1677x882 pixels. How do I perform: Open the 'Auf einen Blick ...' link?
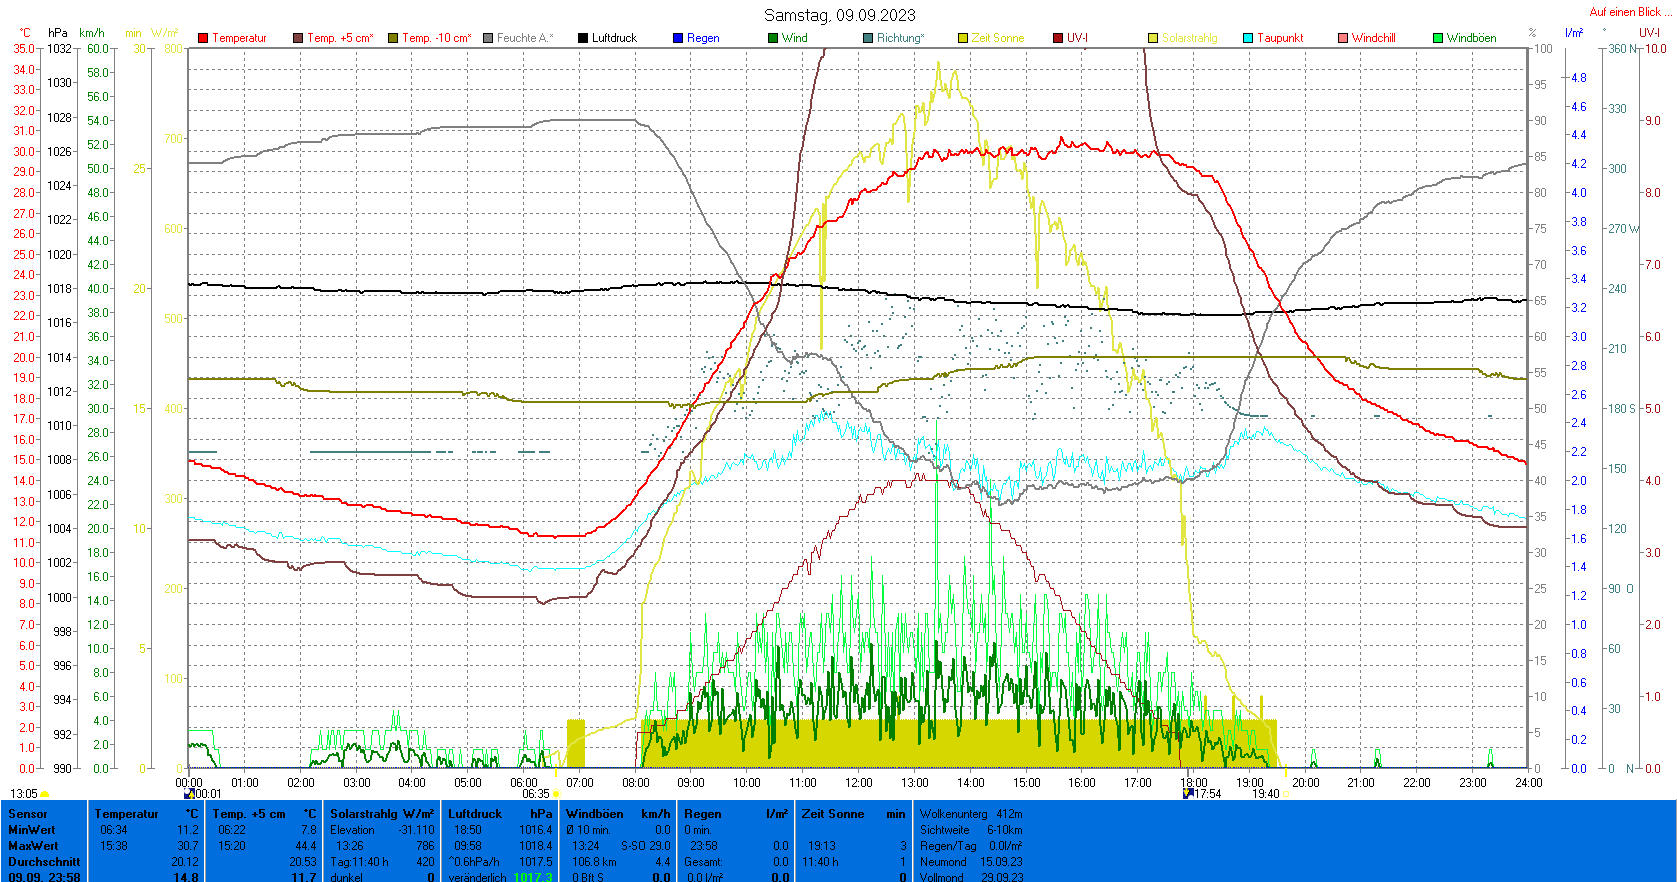click(1631, 12)
